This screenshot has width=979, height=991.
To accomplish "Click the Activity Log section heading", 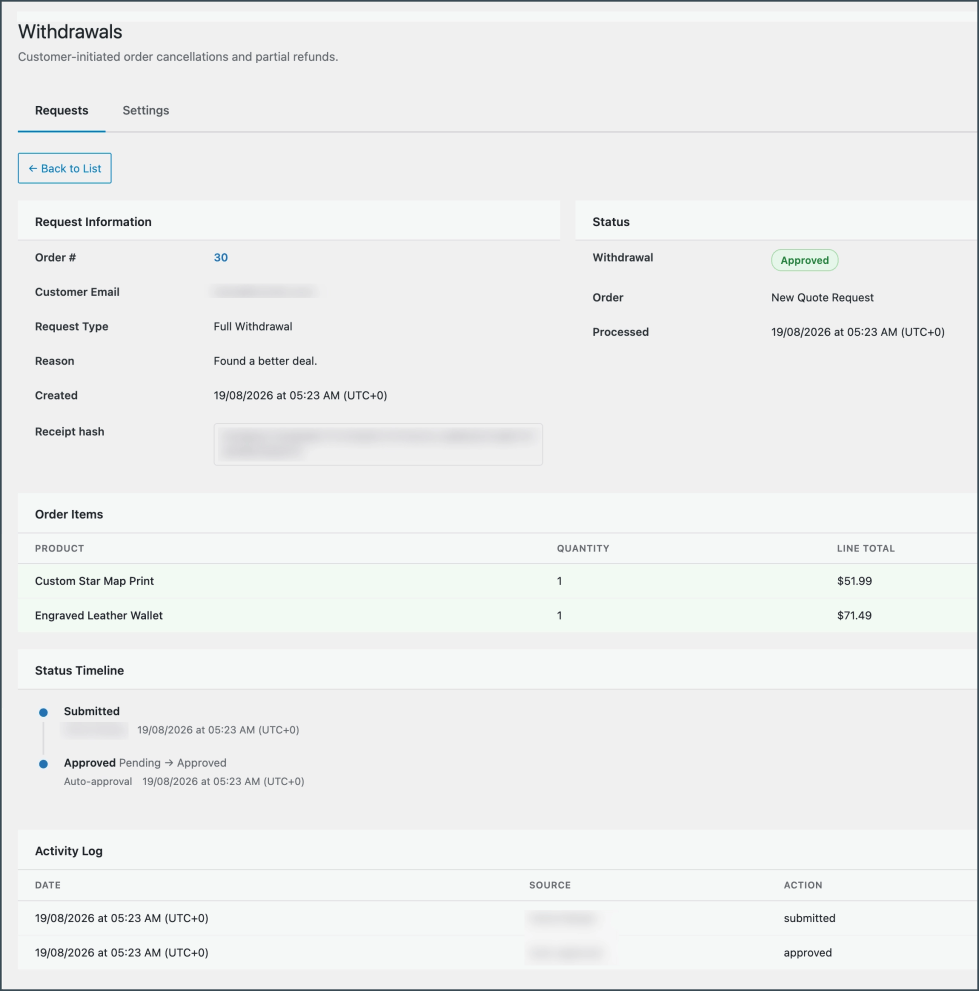I will (x=69, y=851).
